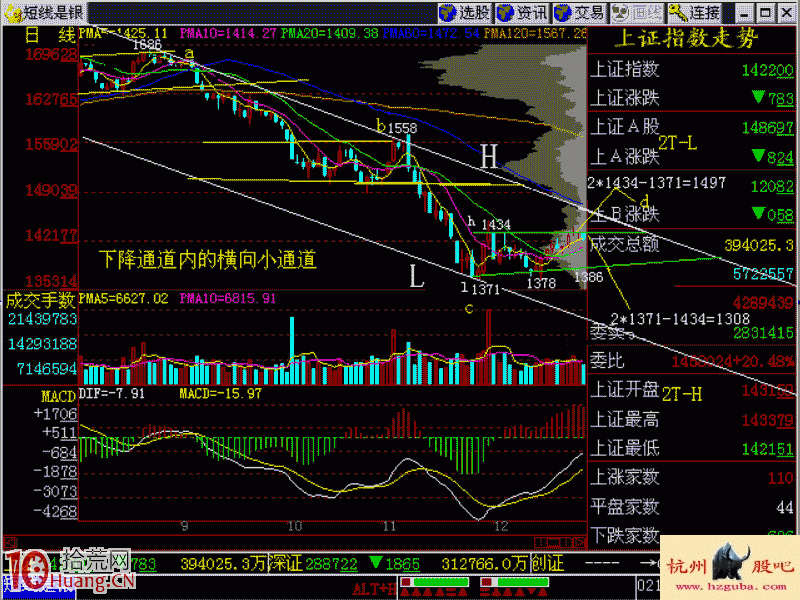Open the 选股 stock picker button
Viewport: 800px width, 600px height.
point(465,13)
